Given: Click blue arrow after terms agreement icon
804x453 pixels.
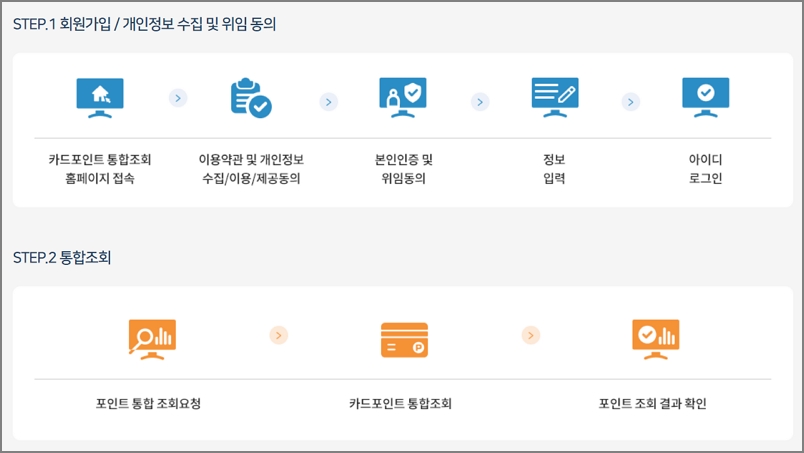Looking at the screenshot, I should tap(329, 102).
